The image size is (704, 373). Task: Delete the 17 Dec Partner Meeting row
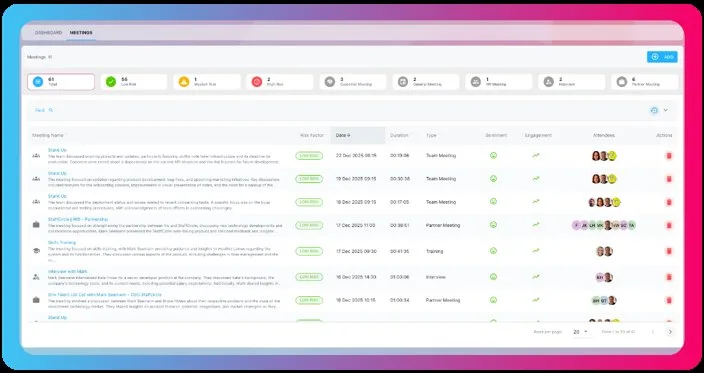click(669, 225)
